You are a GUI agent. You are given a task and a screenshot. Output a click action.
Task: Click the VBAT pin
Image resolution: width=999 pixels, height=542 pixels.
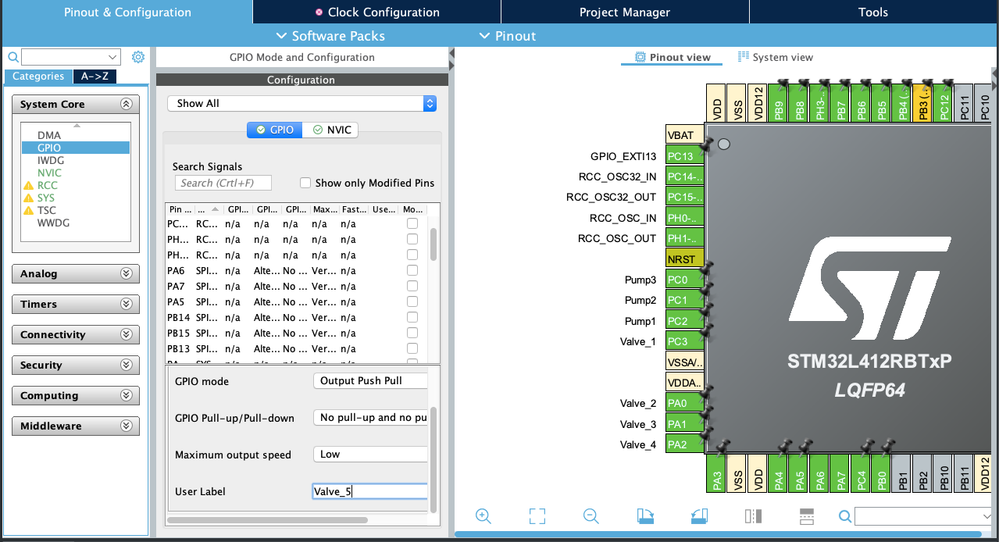[x=684, y=135]
